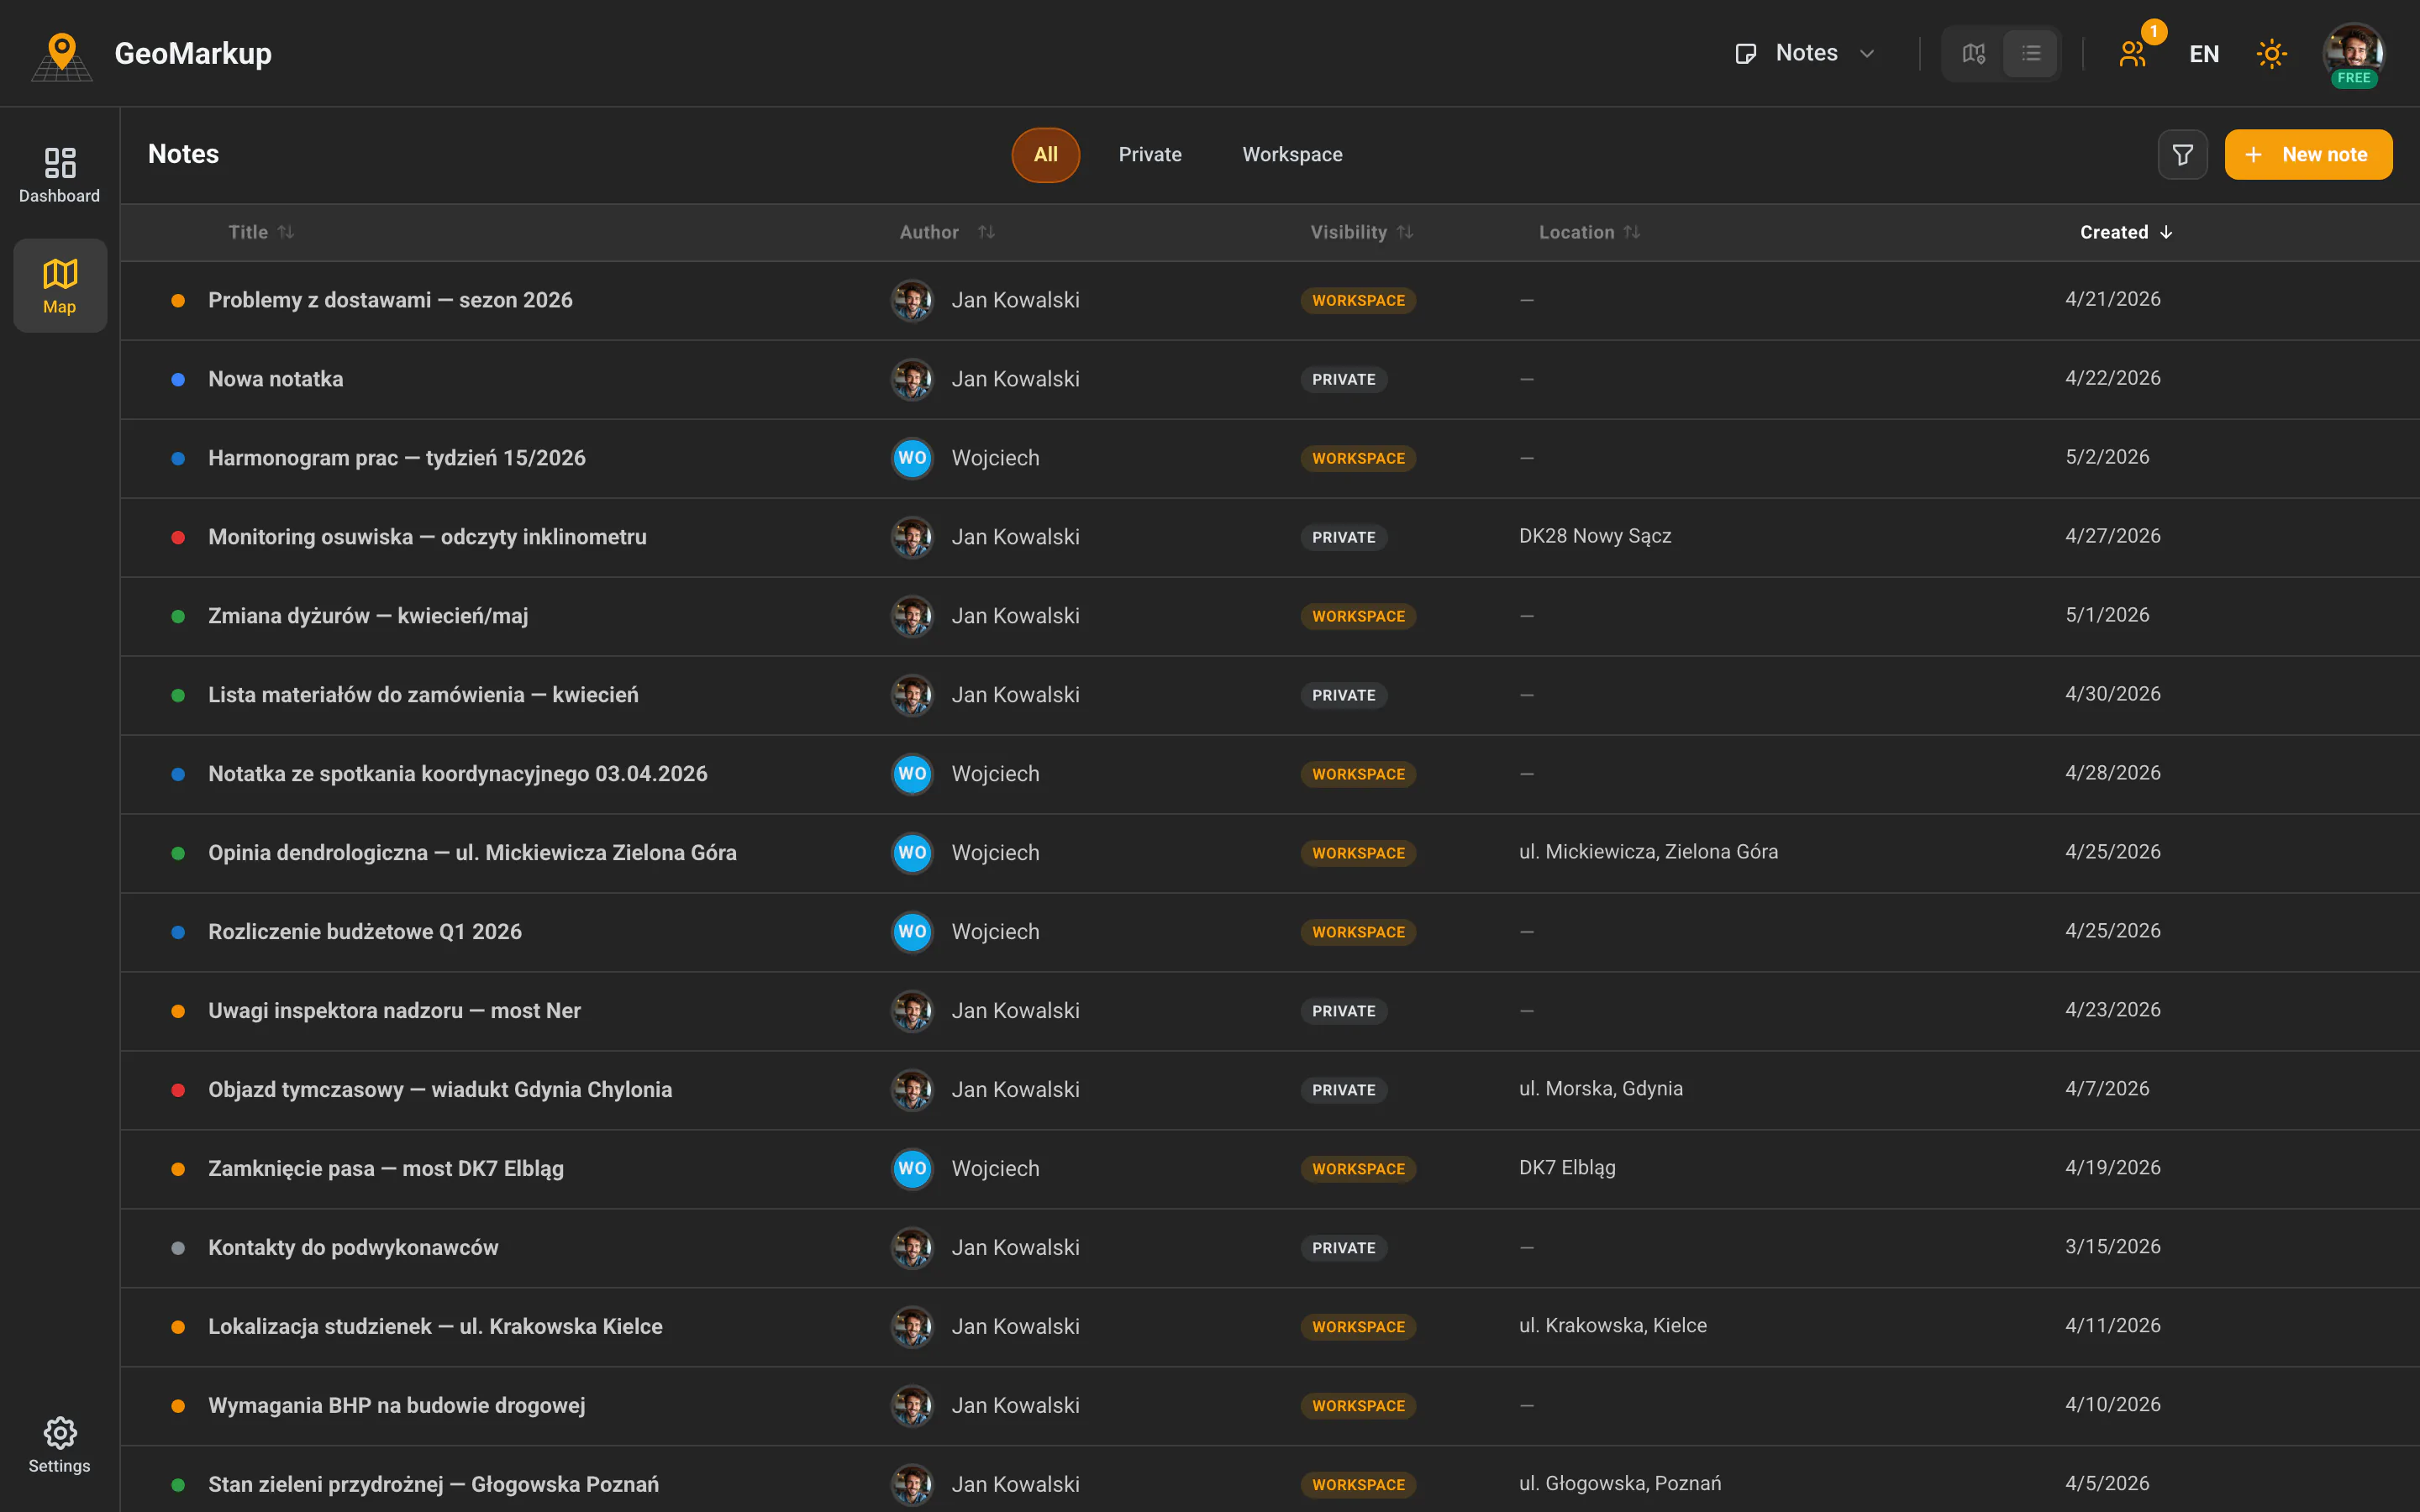This screenshot has height=1512, width=2420.
Task: Select the All filter tab
Action: 1046,155
